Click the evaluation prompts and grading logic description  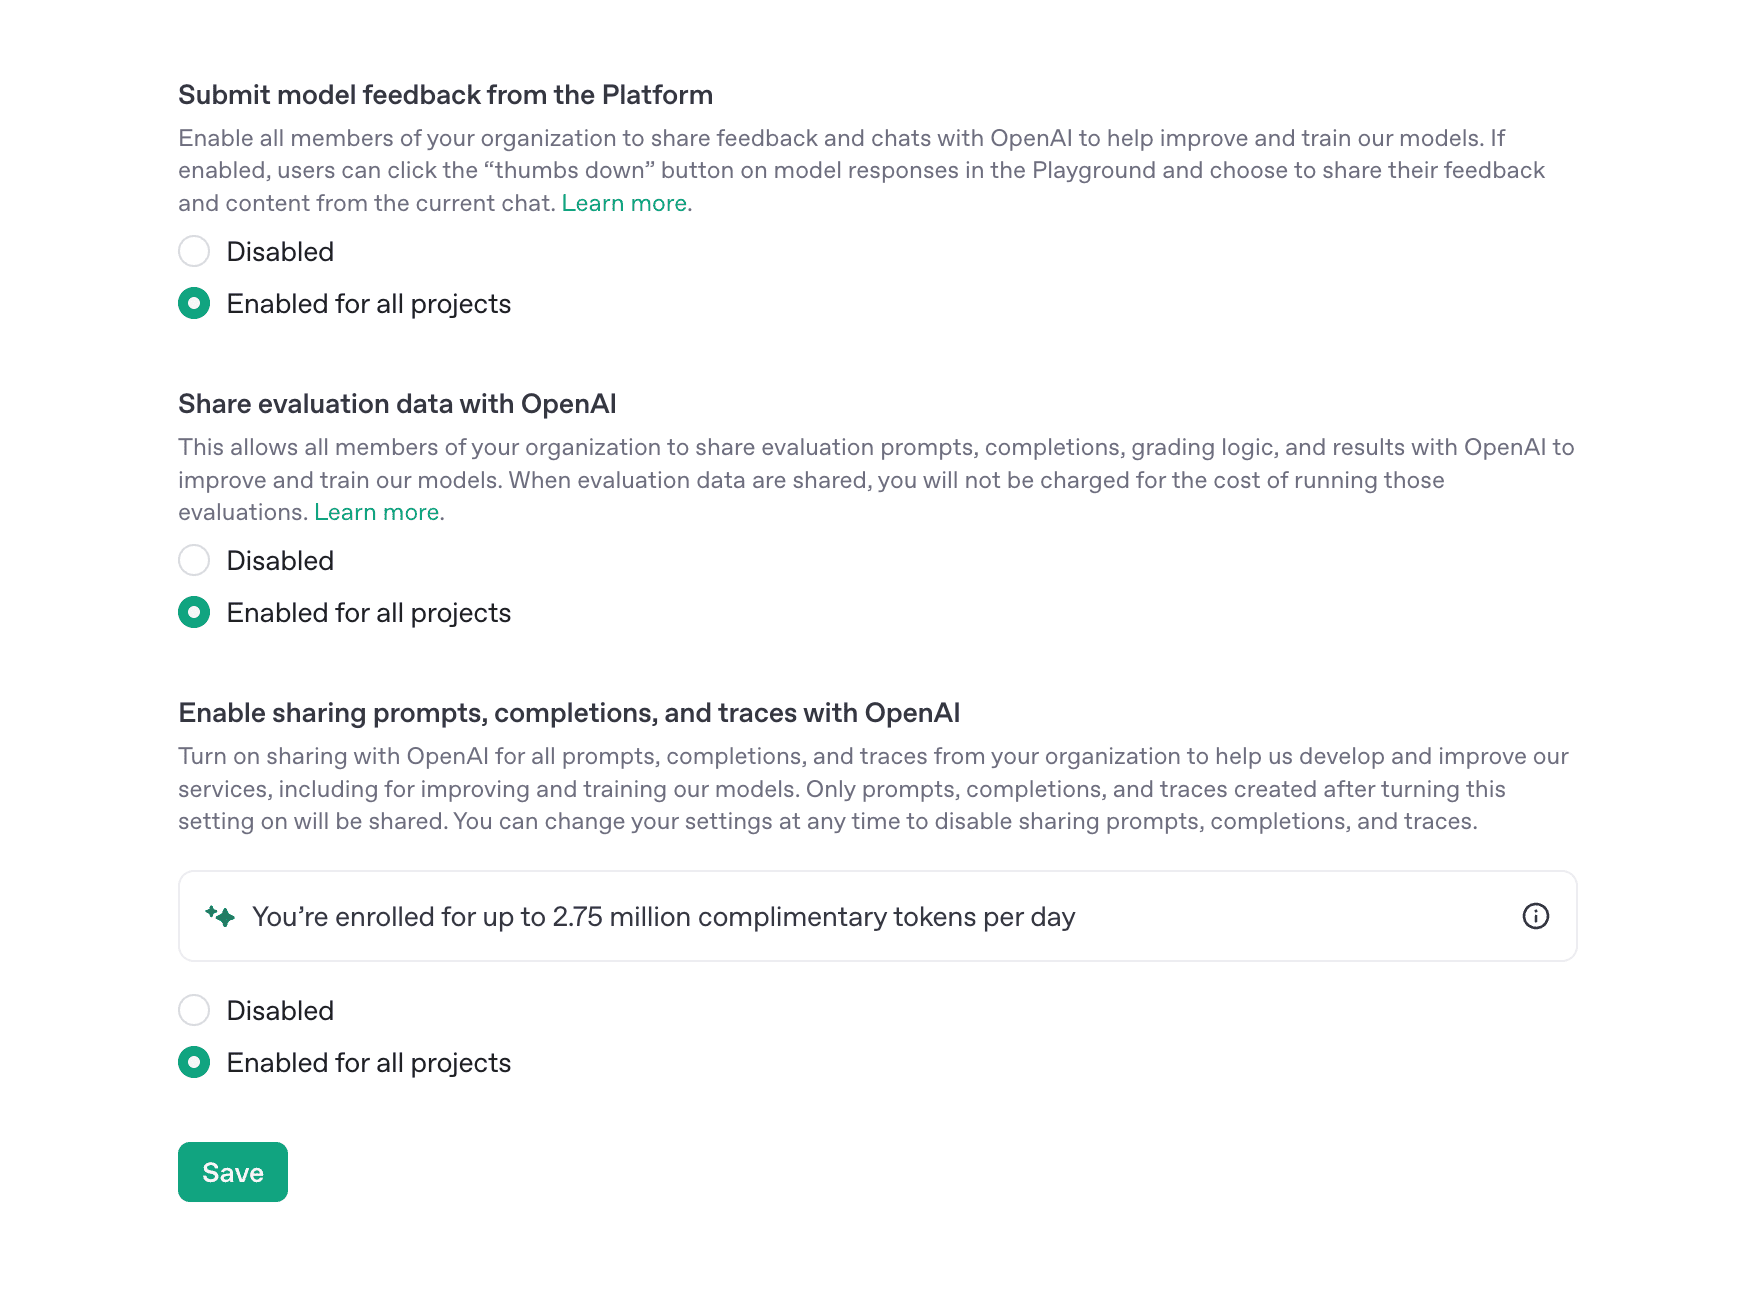tap(876, 479)
